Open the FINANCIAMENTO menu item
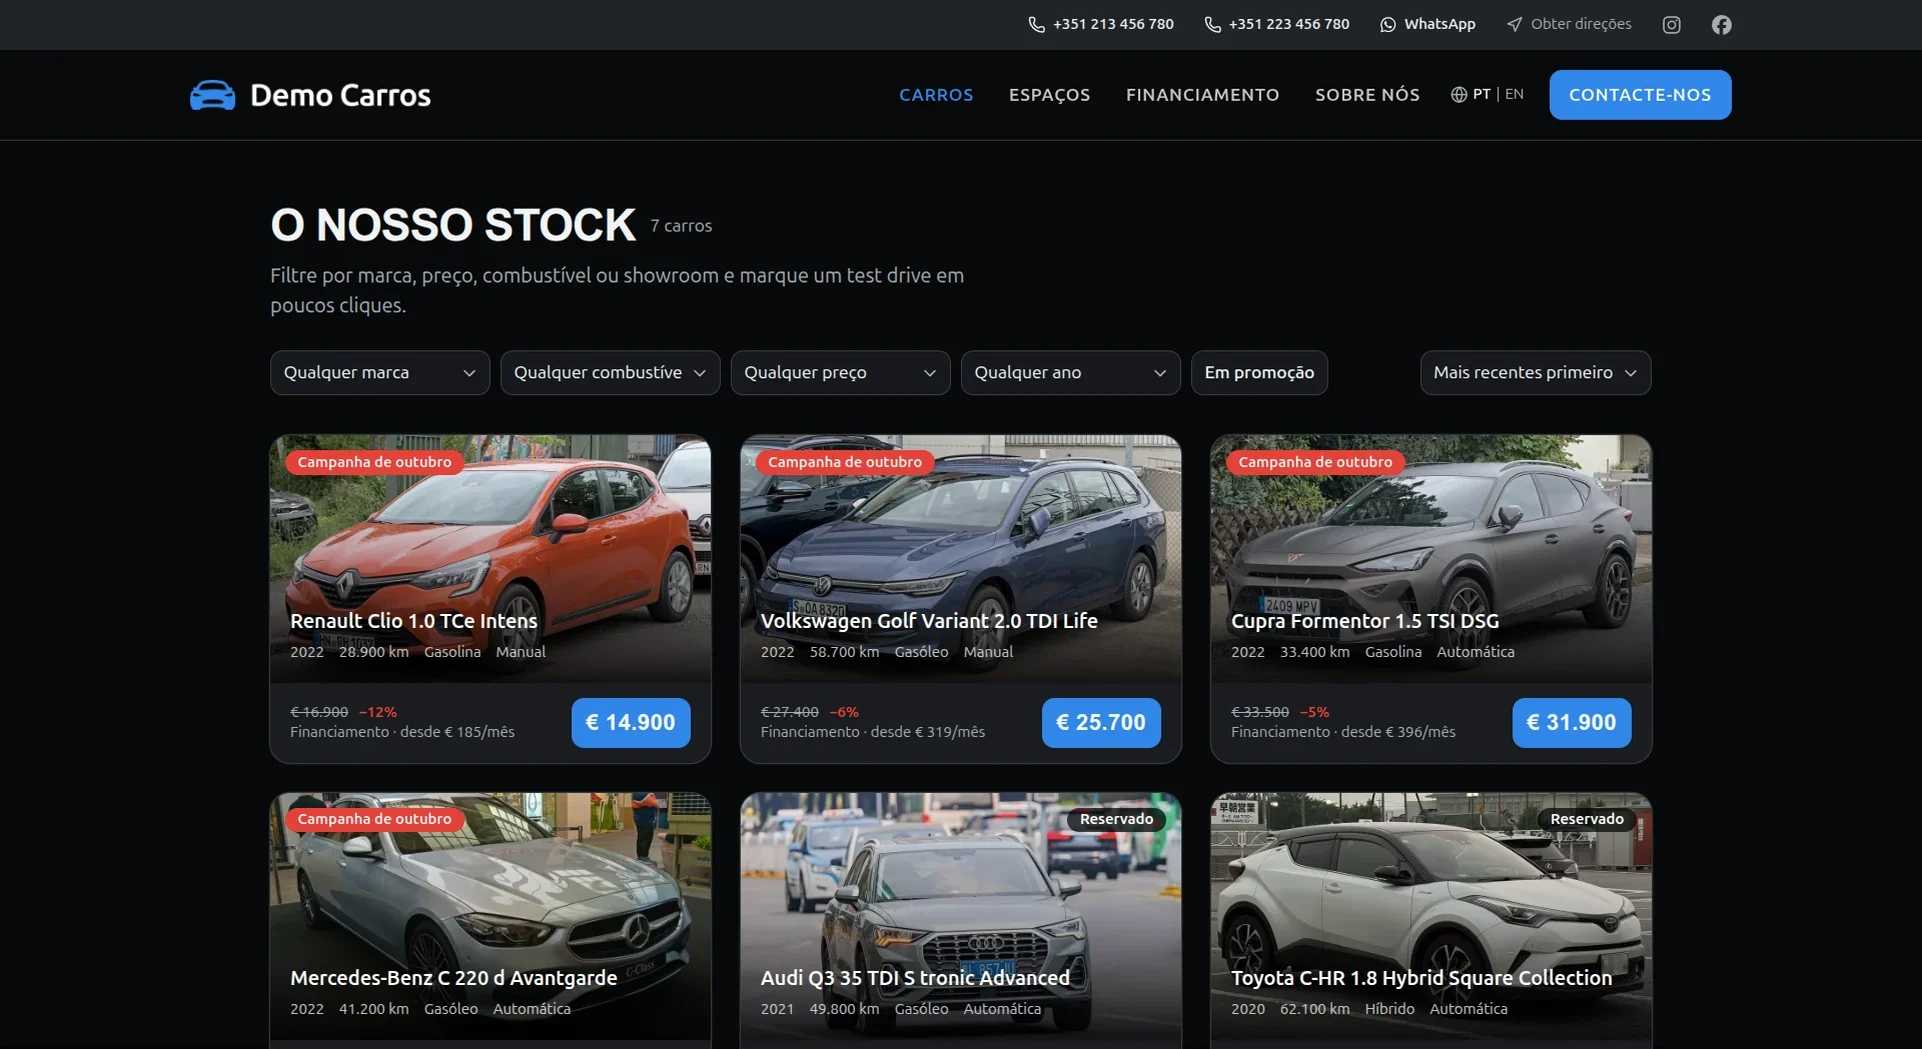The height and width of the screenshot is (1049, 1922). point(1202,95)
